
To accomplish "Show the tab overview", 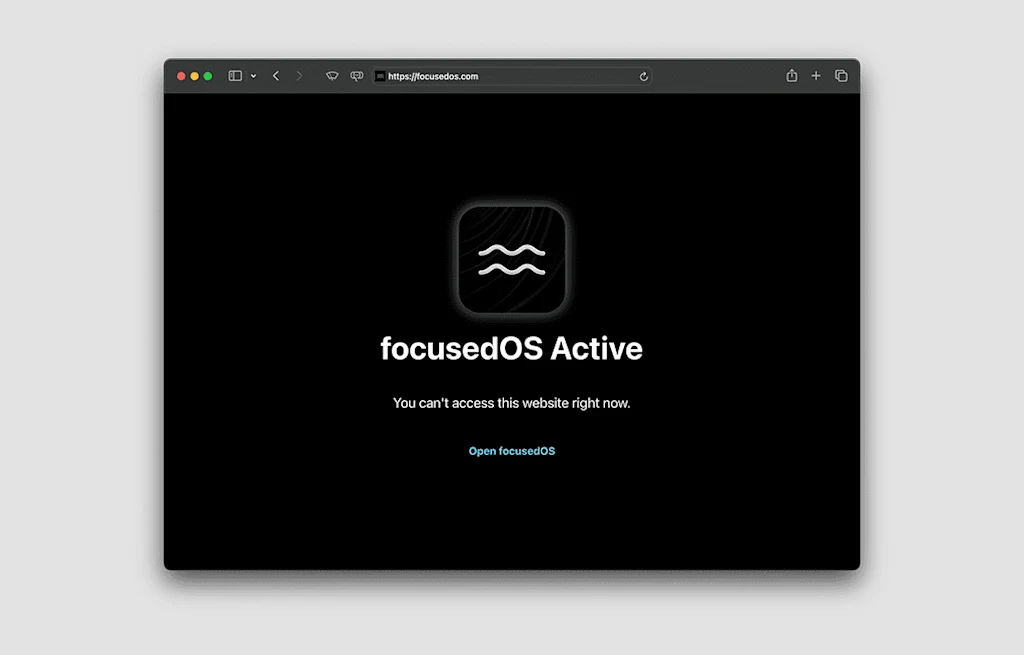I will (841, 76).
